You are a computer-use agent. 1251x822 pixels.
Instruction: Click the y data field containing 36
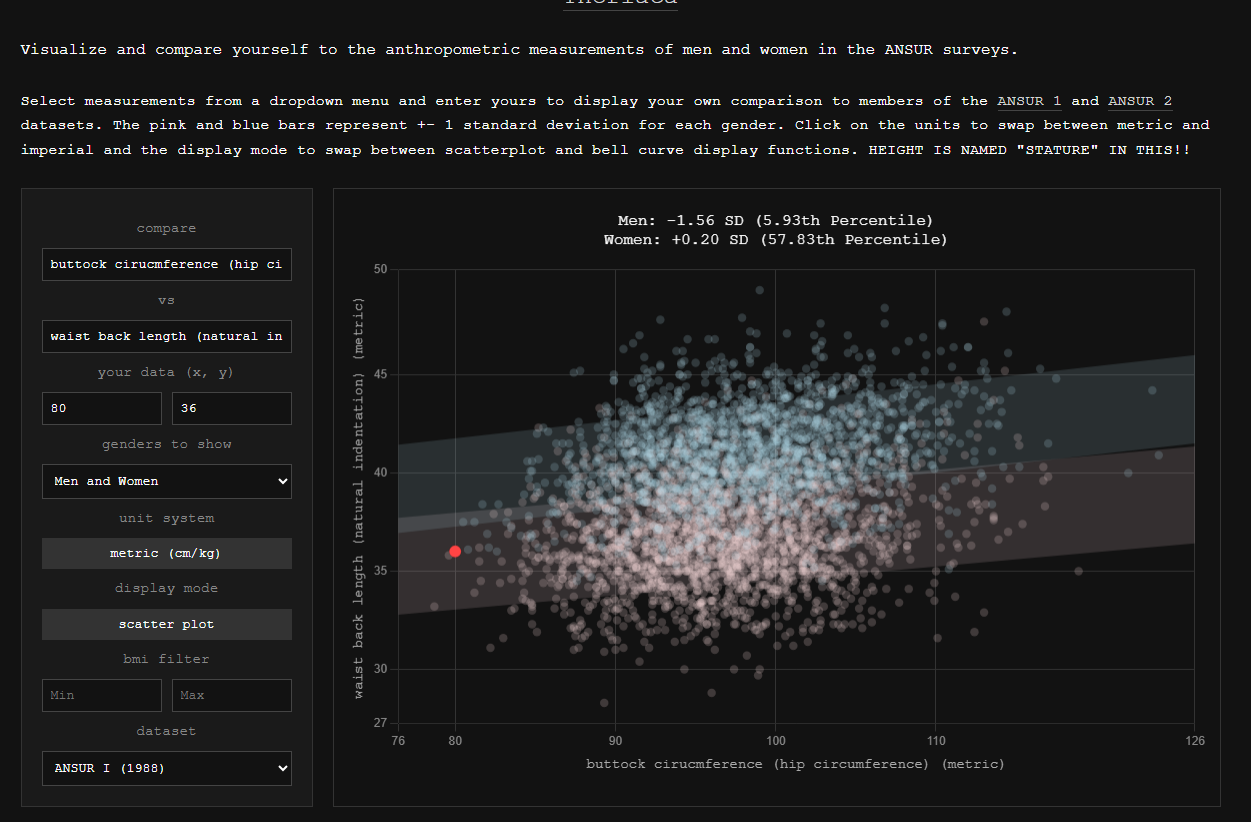point(232,408)
